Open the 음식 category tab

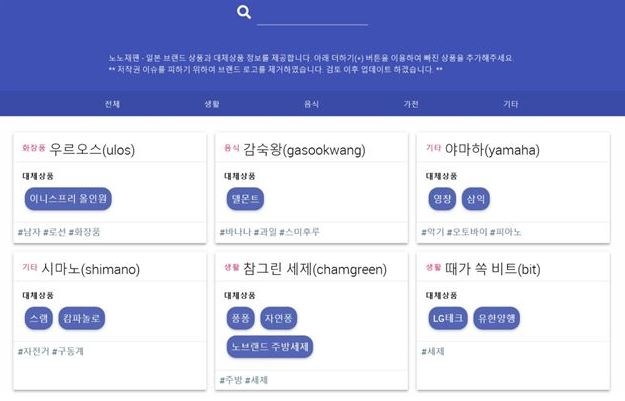(x=312, y=104)
